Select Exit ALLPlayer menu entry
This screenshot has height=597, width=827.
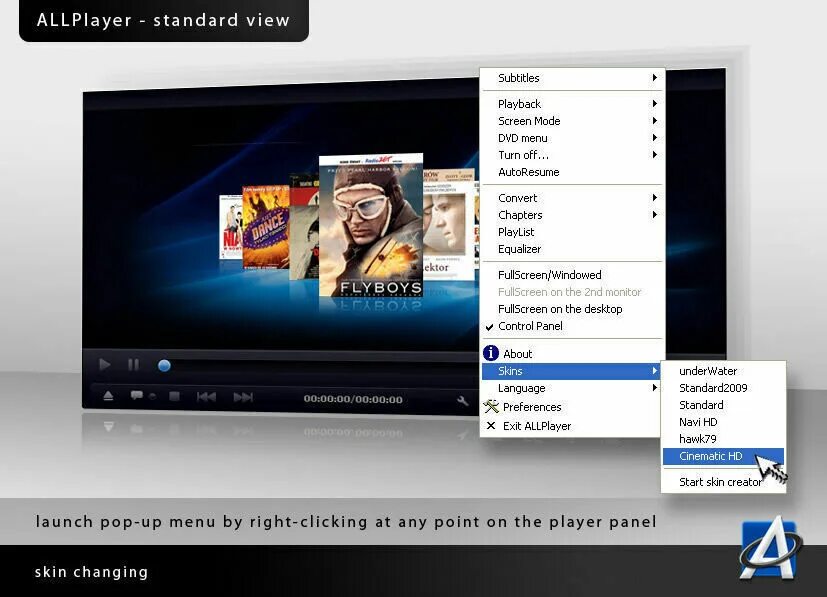tap(573, 426)
